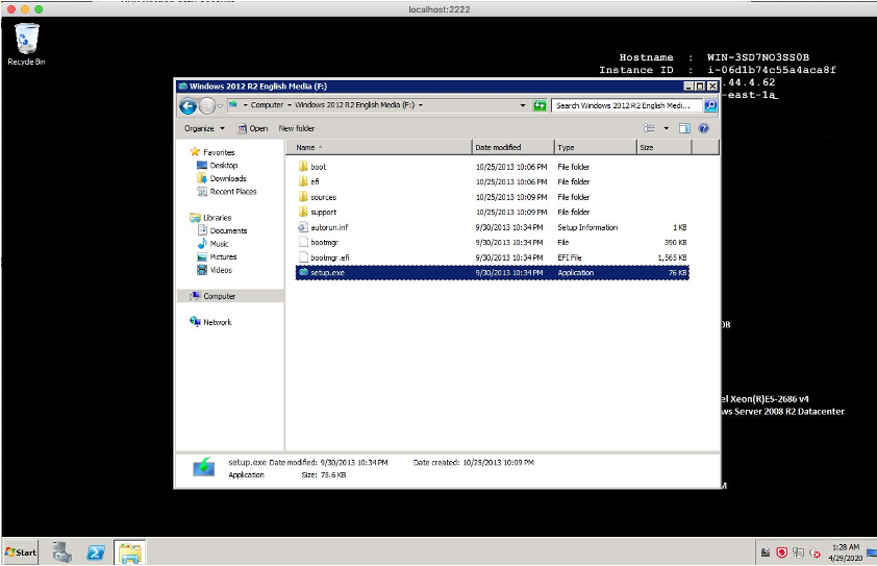
Task: Click the taskbar clock showing 1:28 AM
Action: coord(845,553)
